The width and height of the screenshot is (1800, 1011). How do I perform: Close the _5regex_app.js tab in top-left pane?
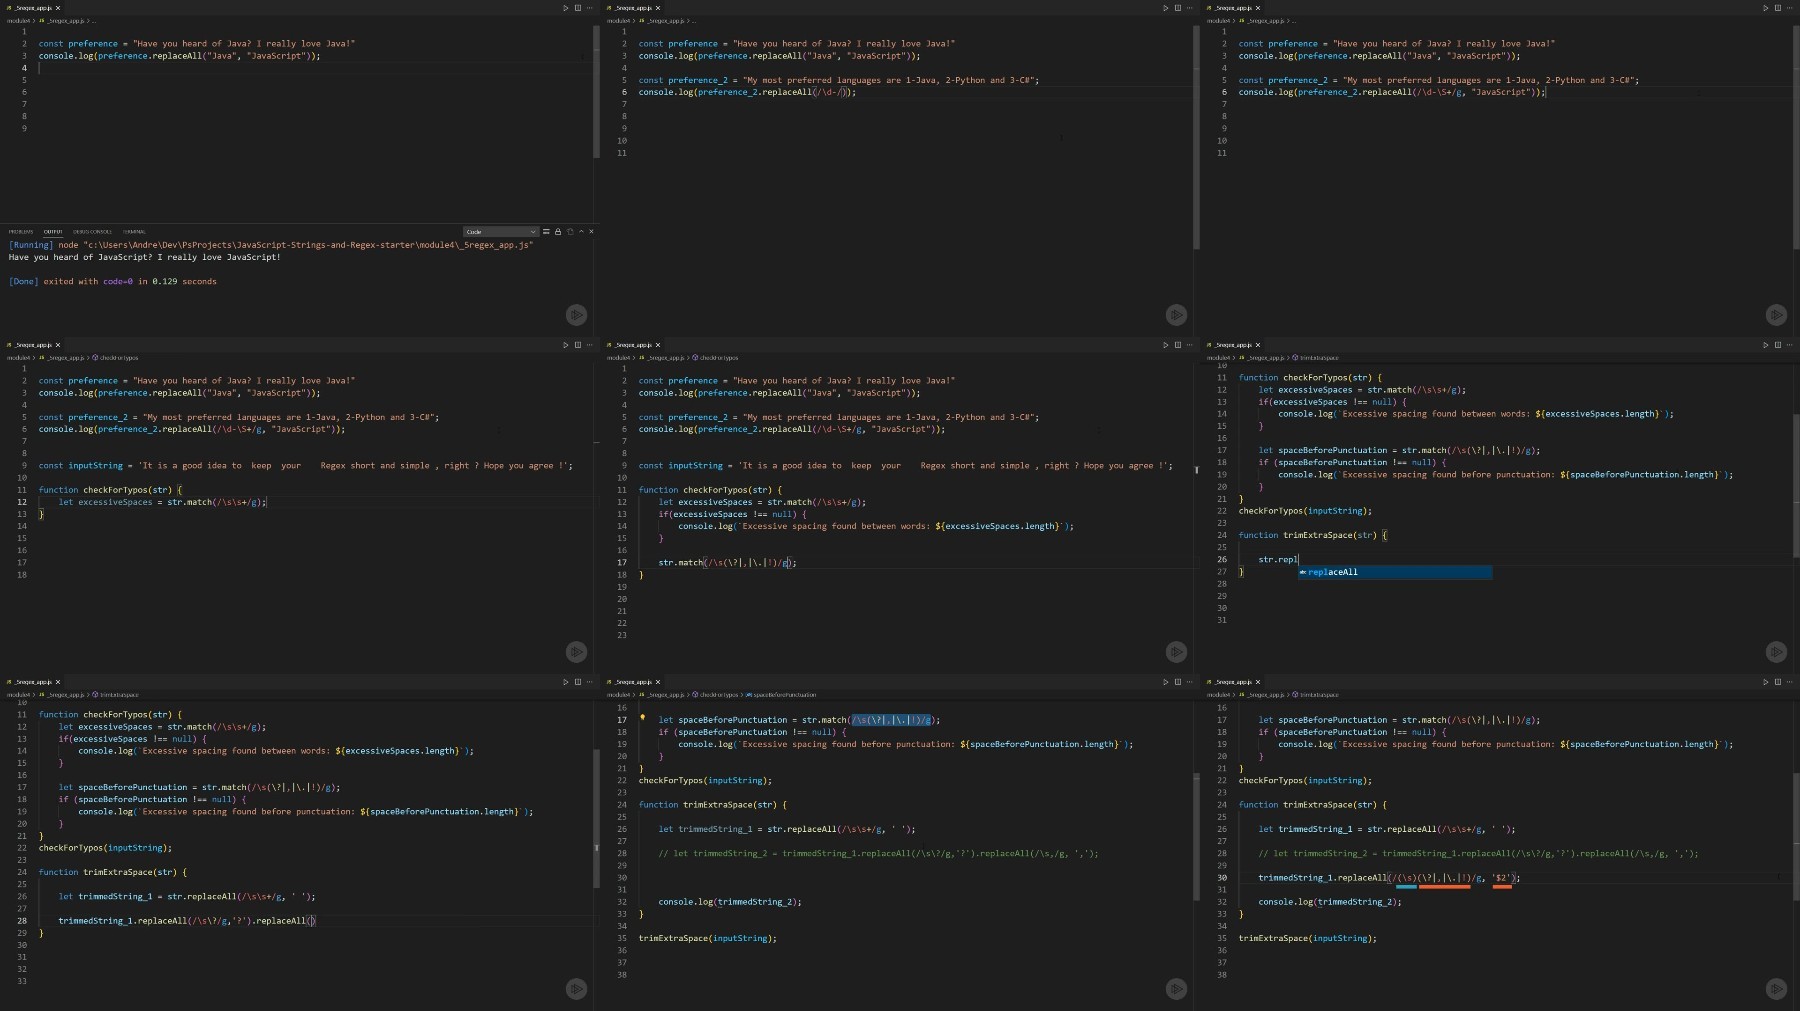(58, 8)
